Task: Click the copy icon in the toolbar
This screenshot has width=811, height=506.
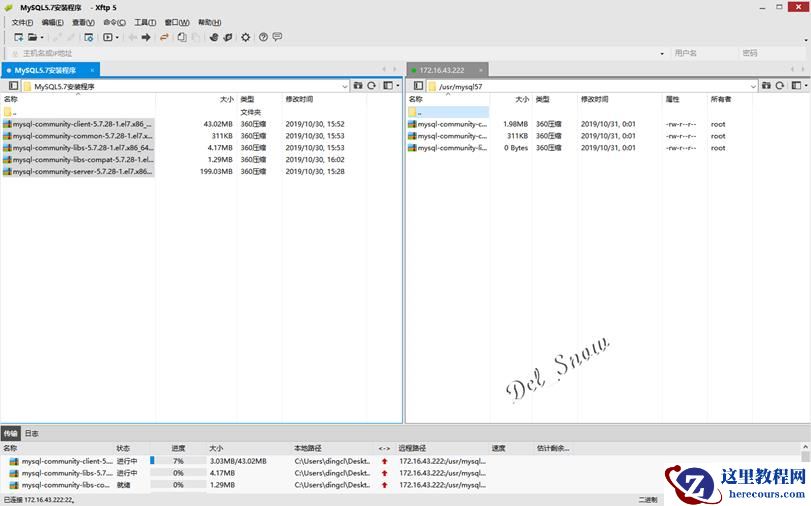Action: (182, 37)
